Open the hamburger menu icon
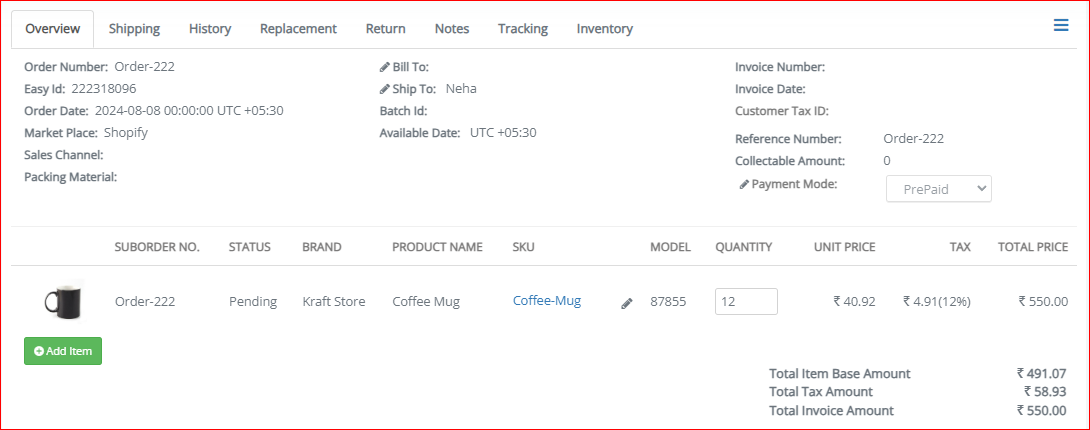 click(x=1061, y=26)
